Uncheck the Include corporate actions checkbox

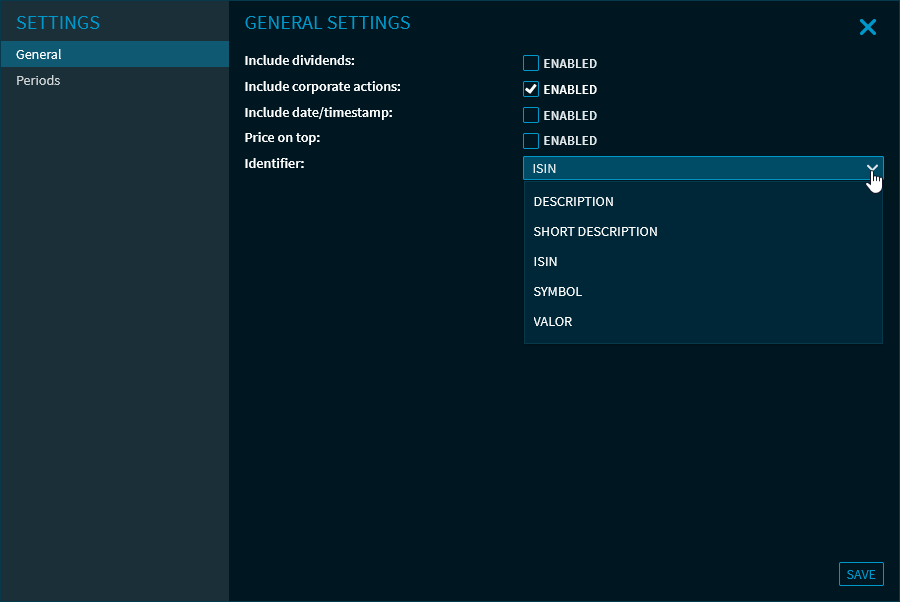point(531,89)
